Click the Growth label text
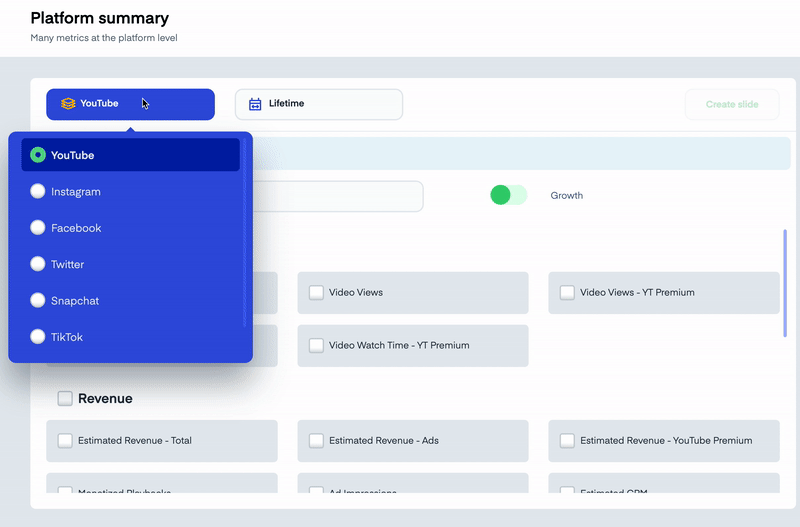 [566, 195]
